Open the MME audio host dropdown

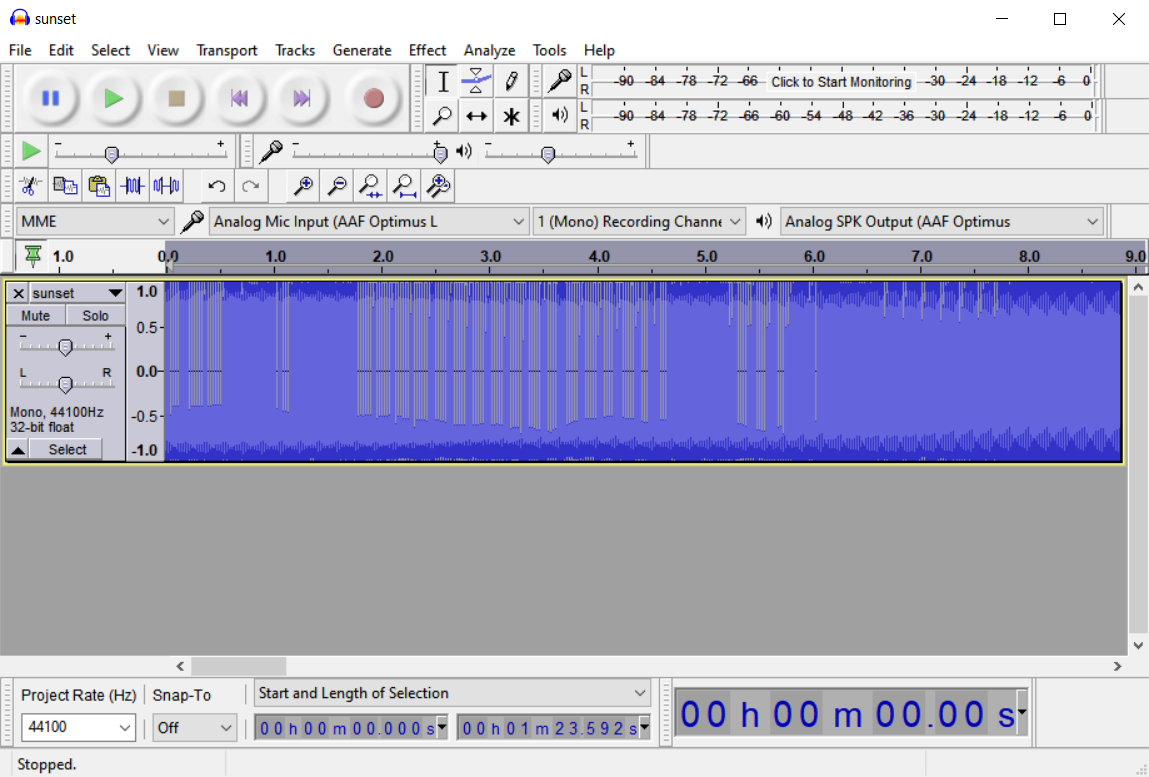point(95,221)
